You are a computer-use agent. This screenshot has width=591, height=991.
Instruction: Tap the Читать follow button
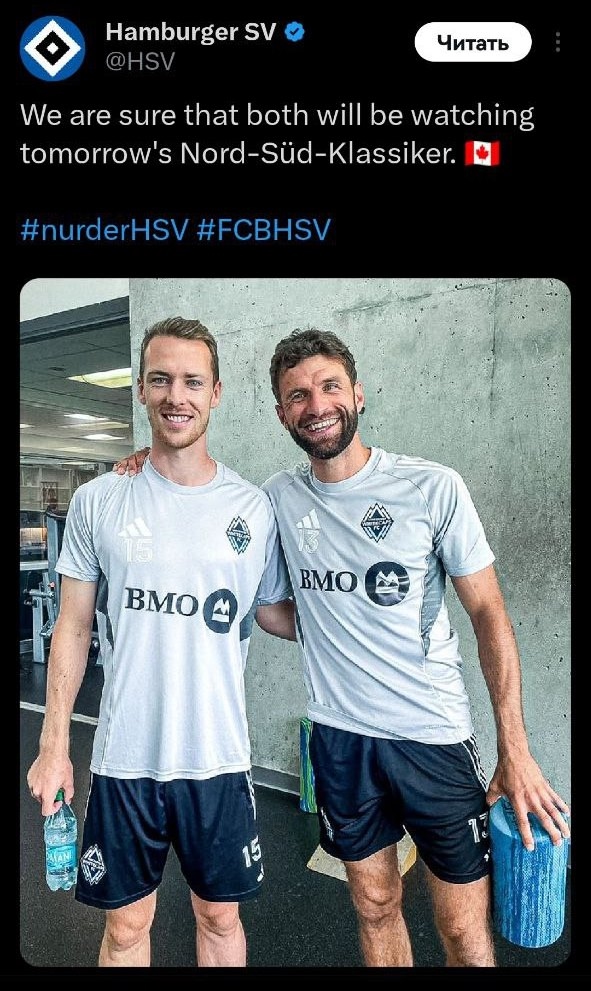(x=473, y=42)
